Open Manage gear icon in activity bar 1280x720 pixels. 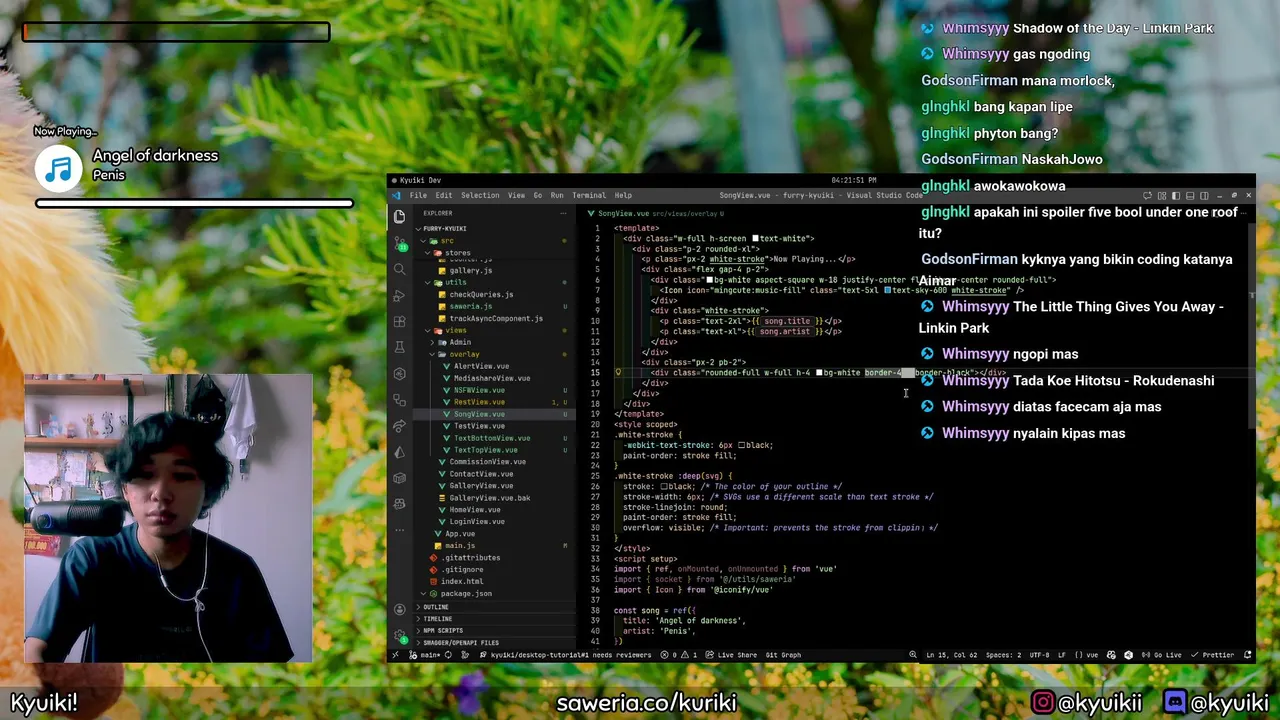399,635
